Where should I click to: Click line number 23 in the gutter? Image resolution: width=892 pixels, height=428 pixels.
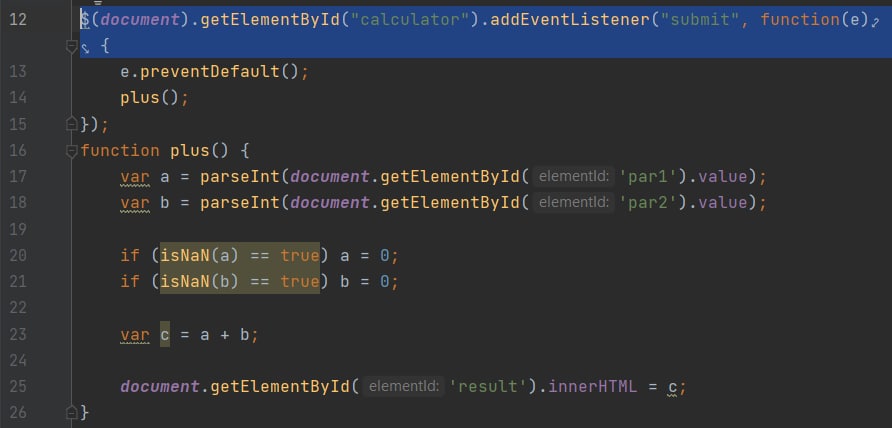[18, 334]
